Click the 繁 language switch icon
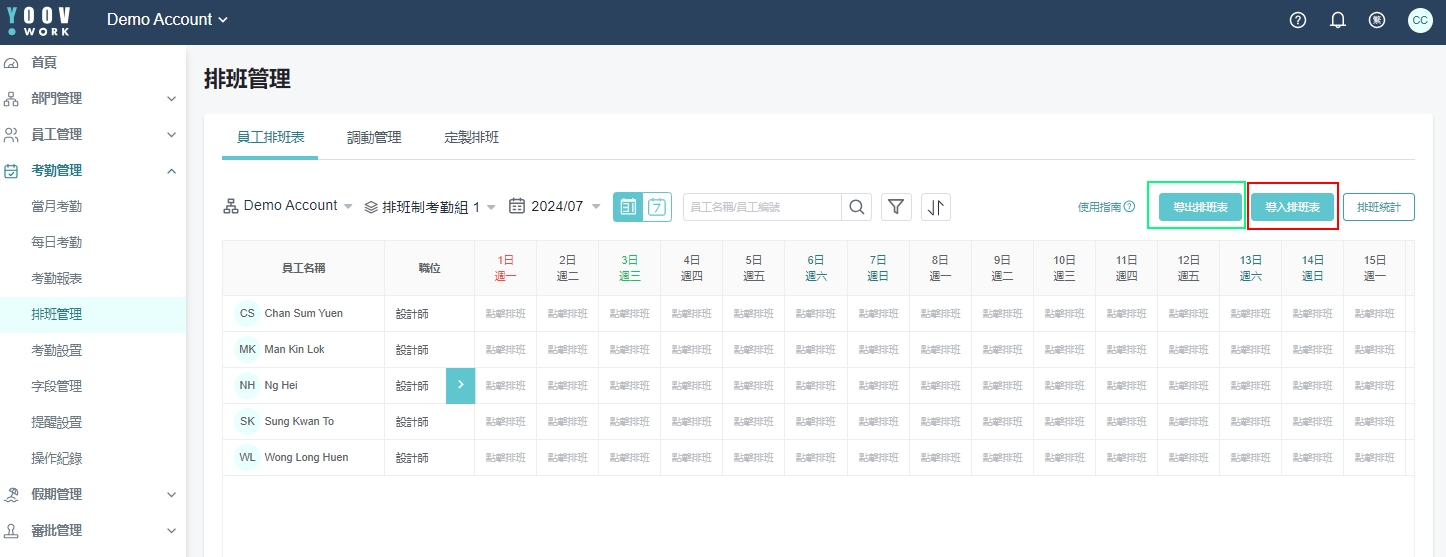The image size is (1446, 557). tap(1377, 20)
